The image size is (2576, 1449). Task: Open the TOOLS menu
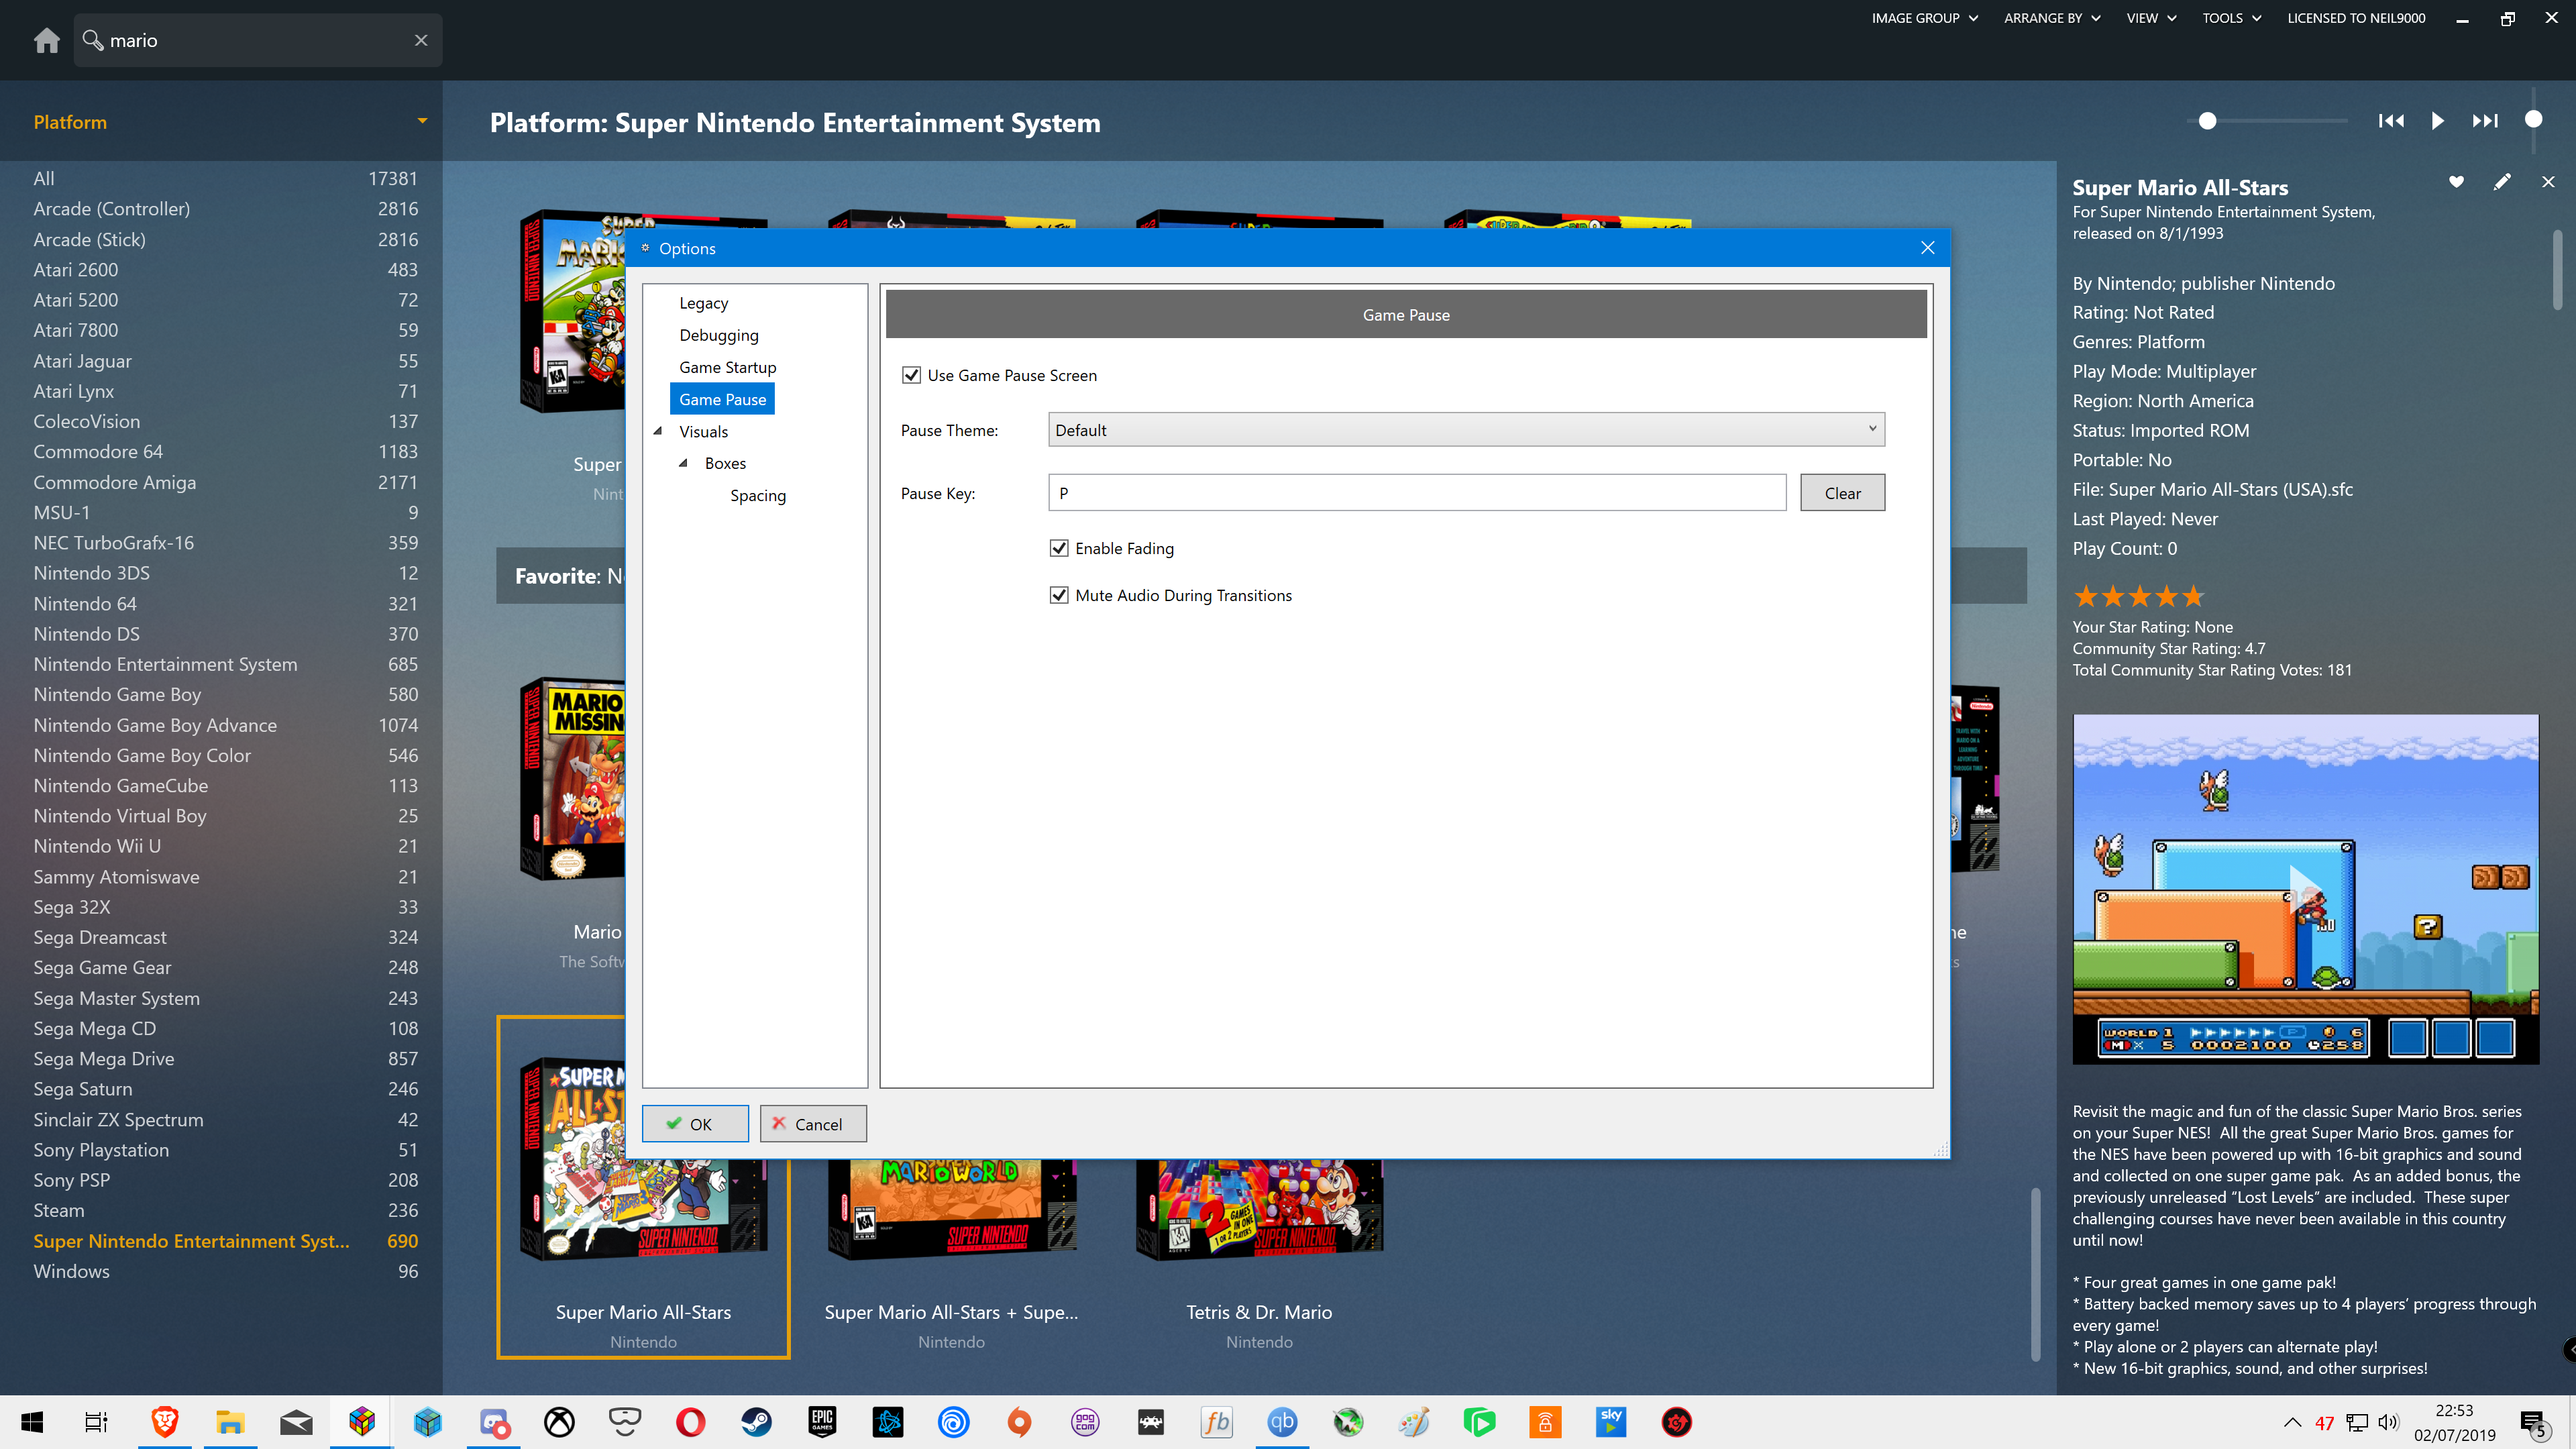2232,18
